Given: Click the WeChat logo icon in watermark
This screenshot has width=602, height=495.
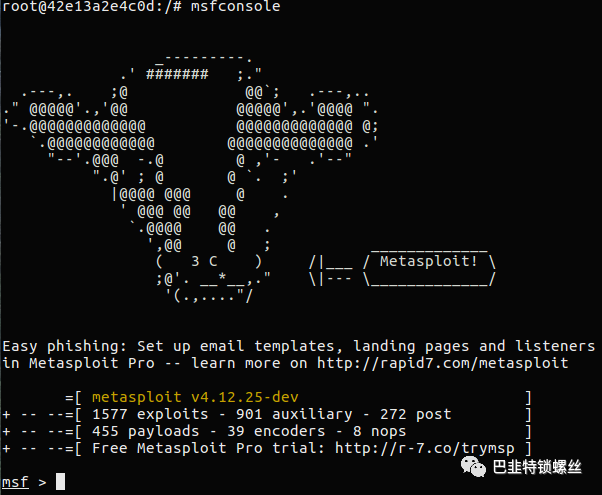Looking at the screenshot, I should 473,467.
